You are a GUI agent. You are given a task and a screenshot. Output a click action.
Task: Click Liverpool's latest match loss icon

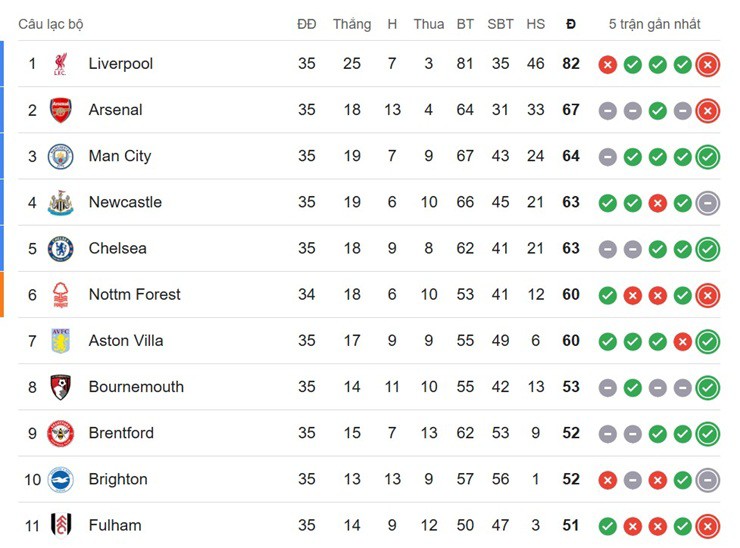point(708,64)
